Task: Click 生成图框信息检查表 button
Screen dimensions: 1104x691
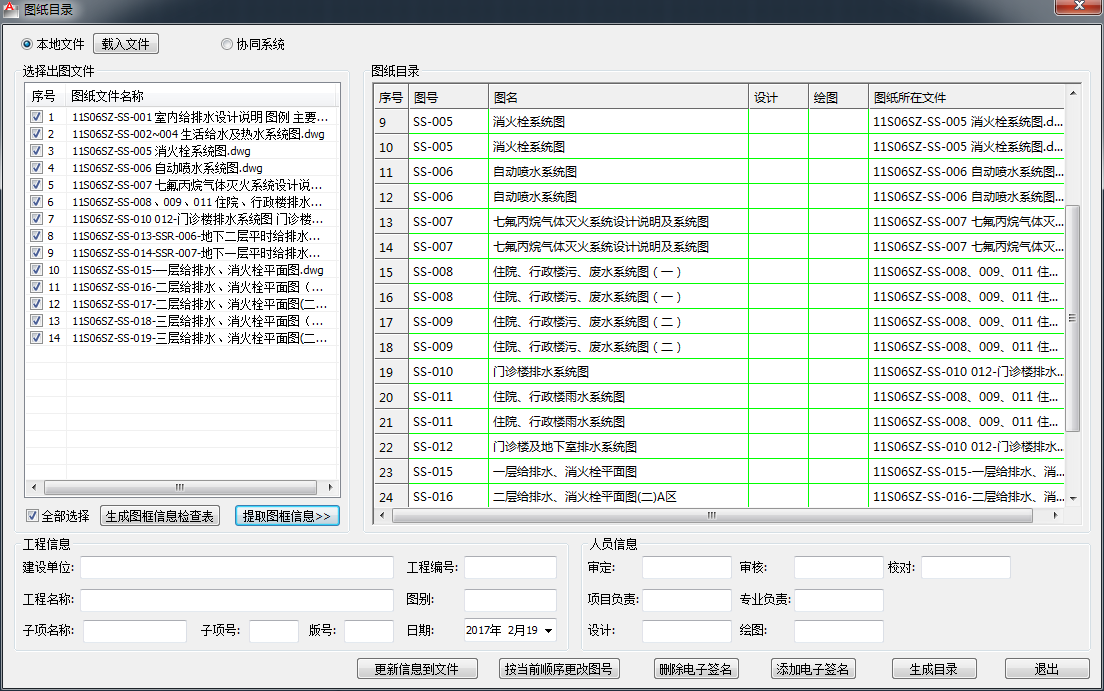Action: 160,516
